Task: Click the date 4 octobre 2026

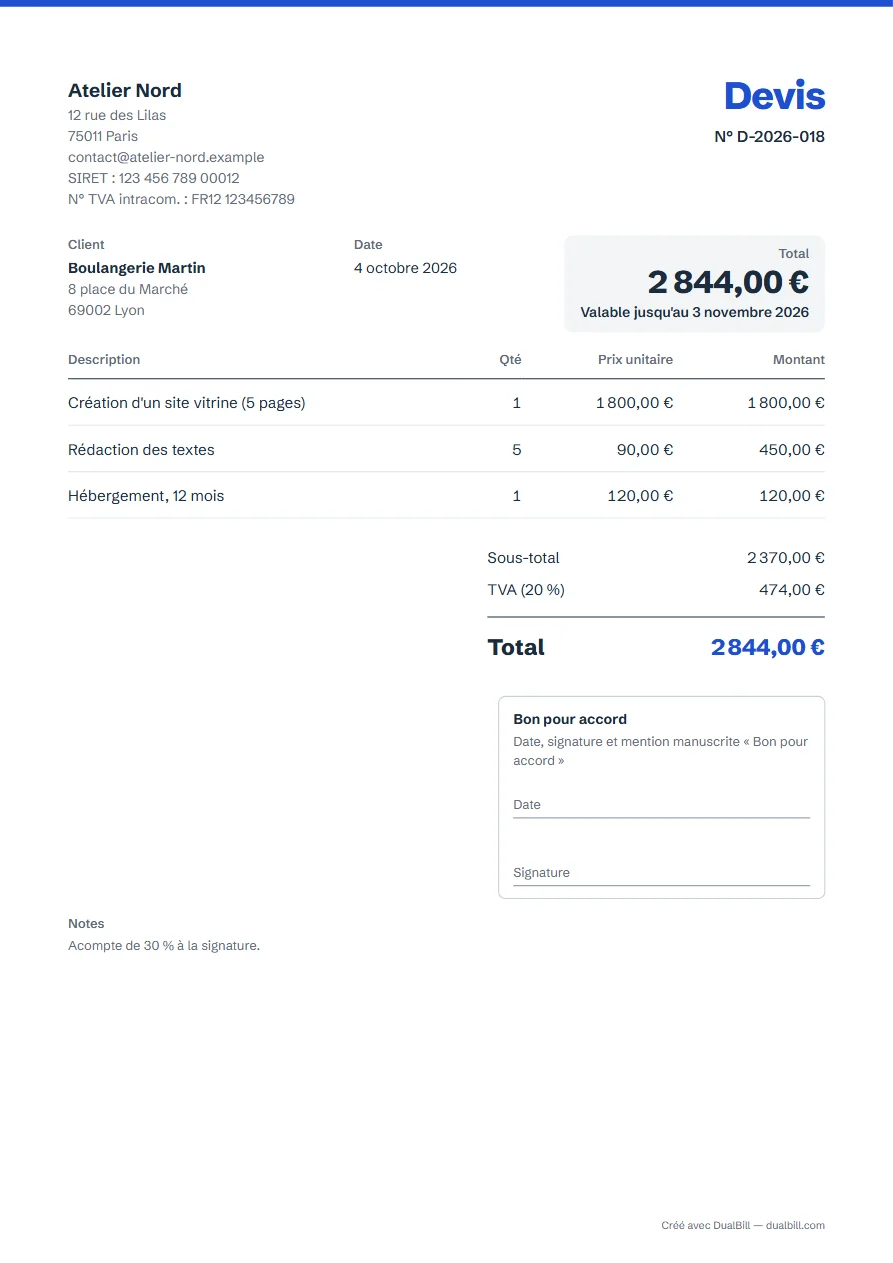Action: 405,268
